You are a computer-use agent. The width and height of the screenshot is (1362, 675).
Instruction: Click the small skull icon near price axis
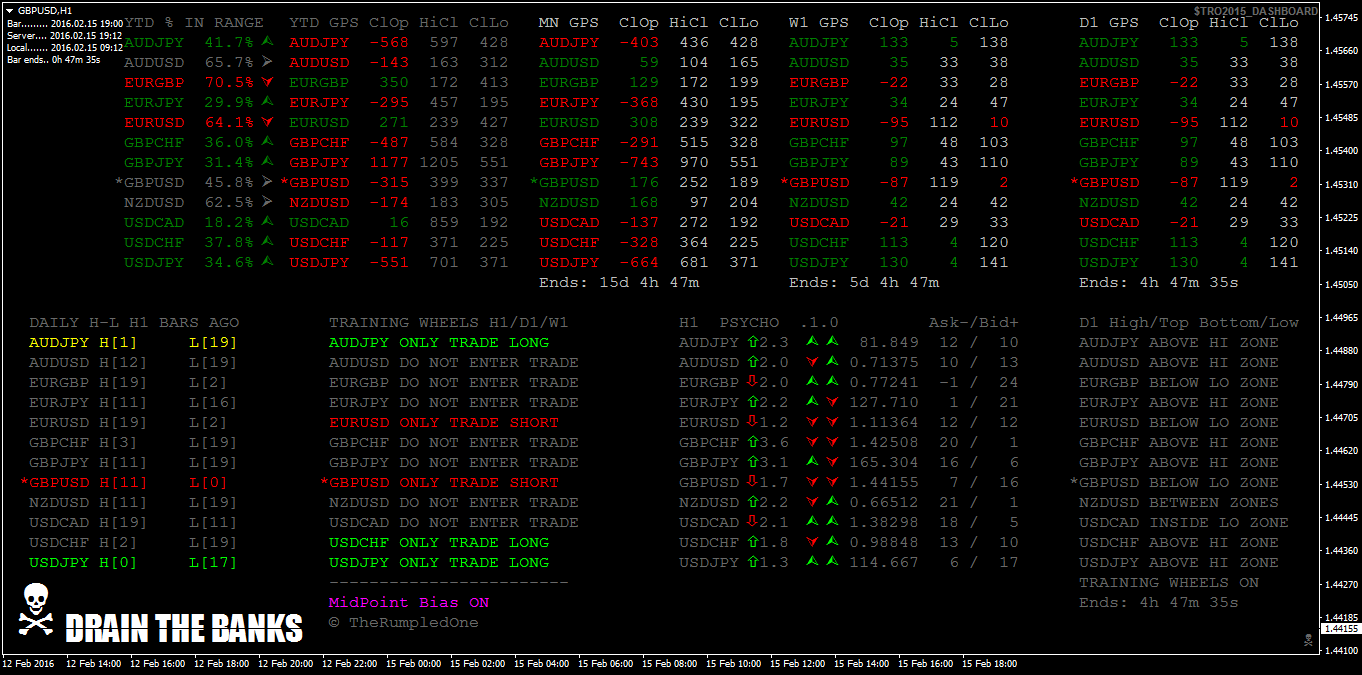point(1307,639)
